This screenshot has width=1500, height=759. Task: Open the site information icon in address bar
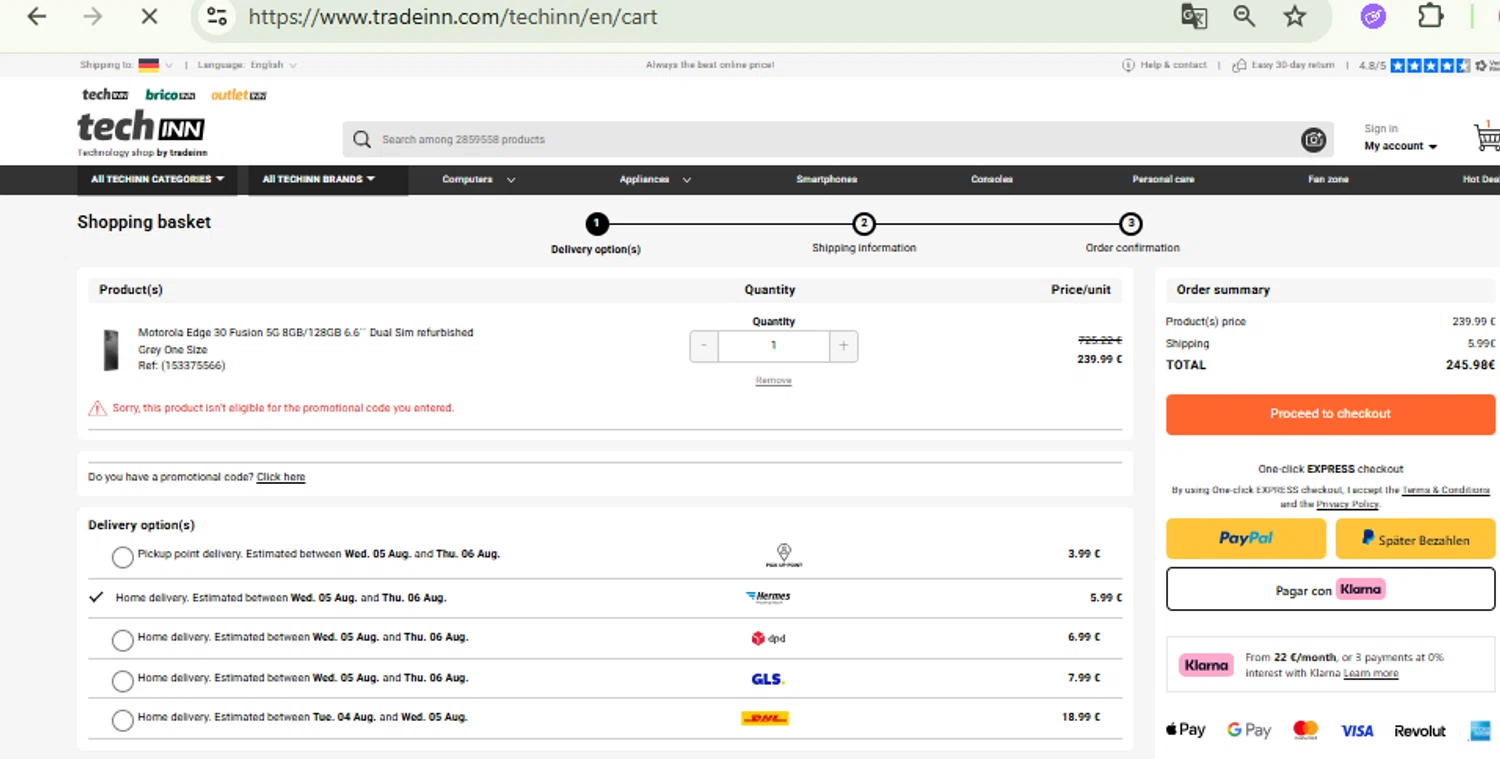point(217,17)
